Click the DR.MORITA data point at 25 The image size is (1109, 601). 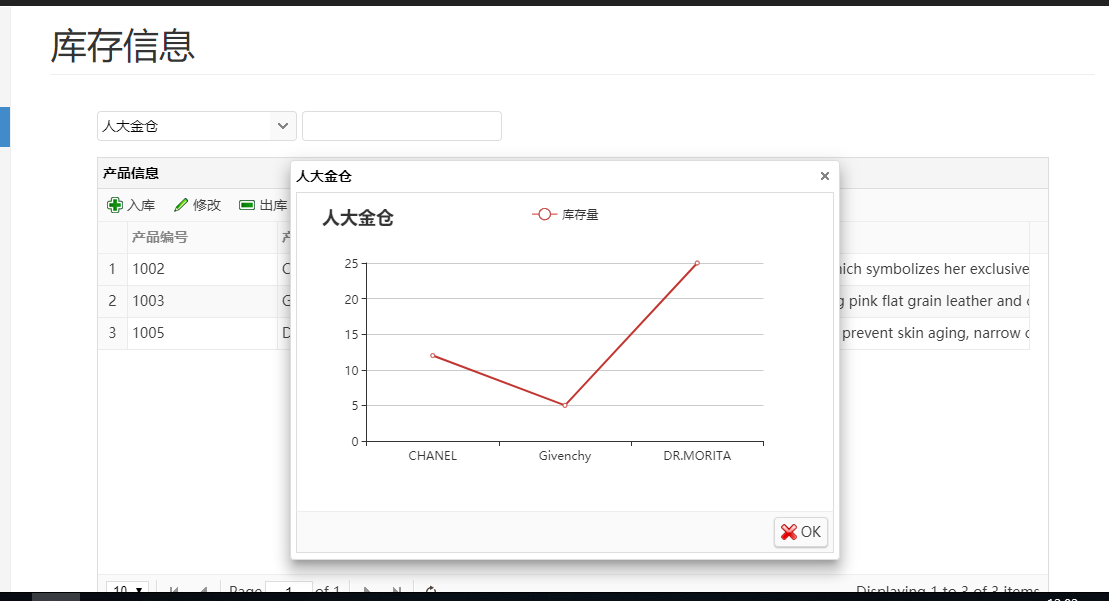pos(697,263)
